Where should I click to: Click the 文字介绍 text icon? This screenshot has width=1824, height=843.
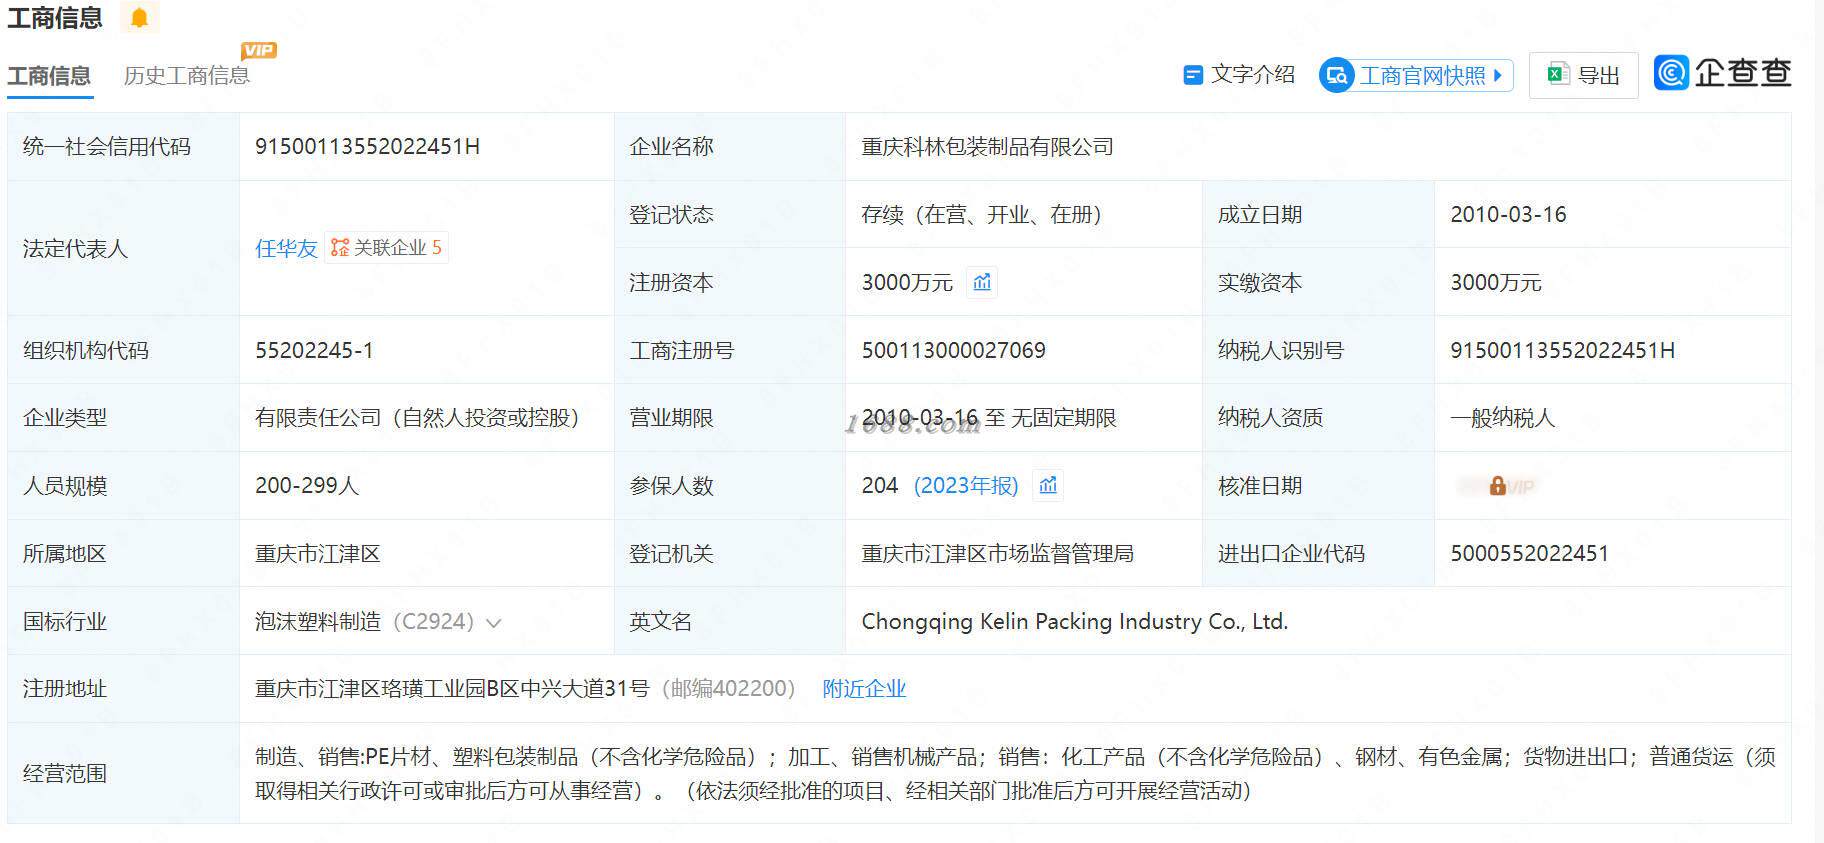click(1192, 75)
